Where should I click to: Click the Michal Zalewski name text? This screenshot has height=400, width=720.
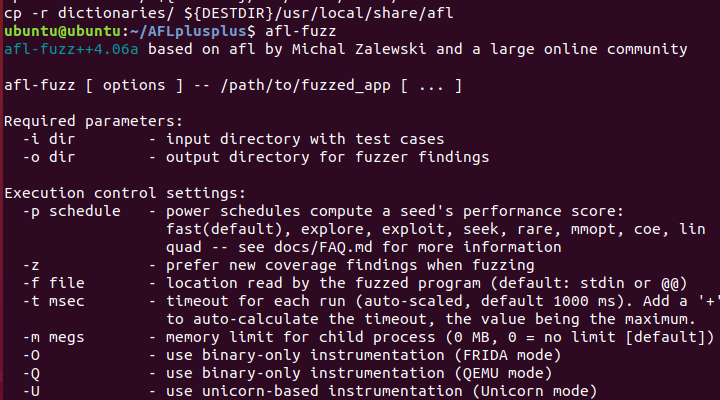click(x=359, y=49)
